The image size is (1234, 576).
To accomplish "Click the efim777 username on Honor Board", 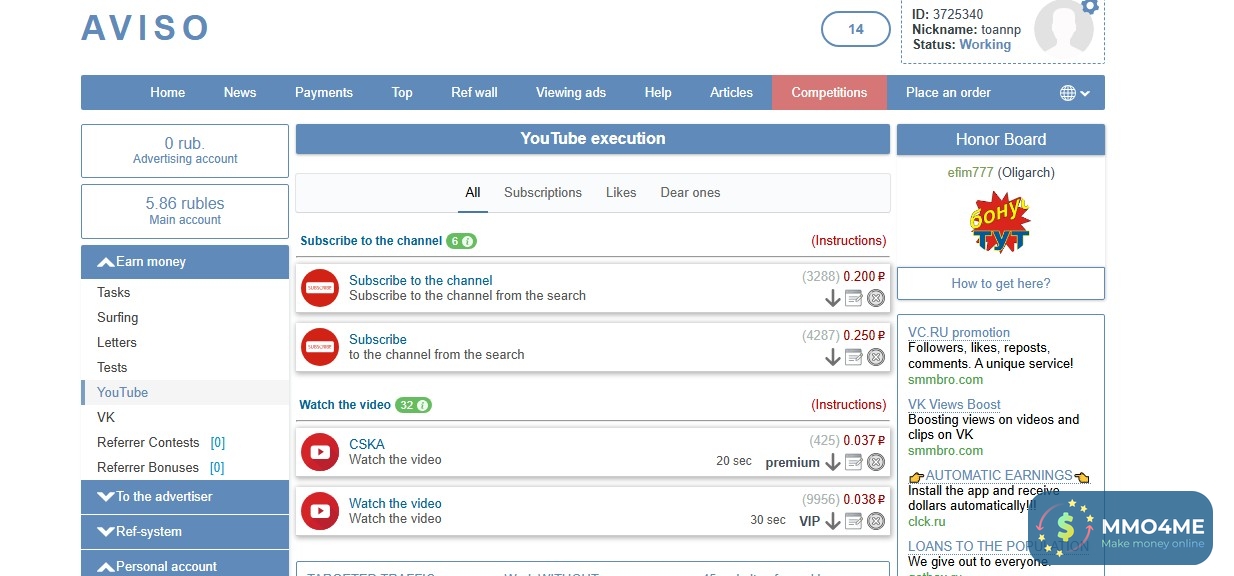I will pos(971,172).
